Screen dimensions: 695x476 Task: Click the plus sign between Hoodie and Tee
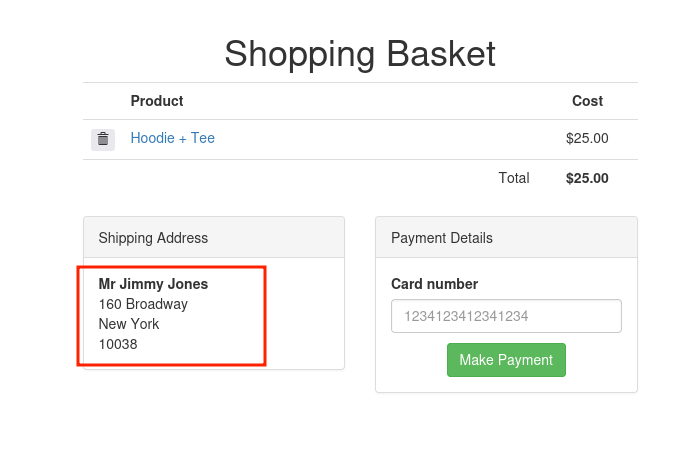pyautogui.click(x=183, y=139)
